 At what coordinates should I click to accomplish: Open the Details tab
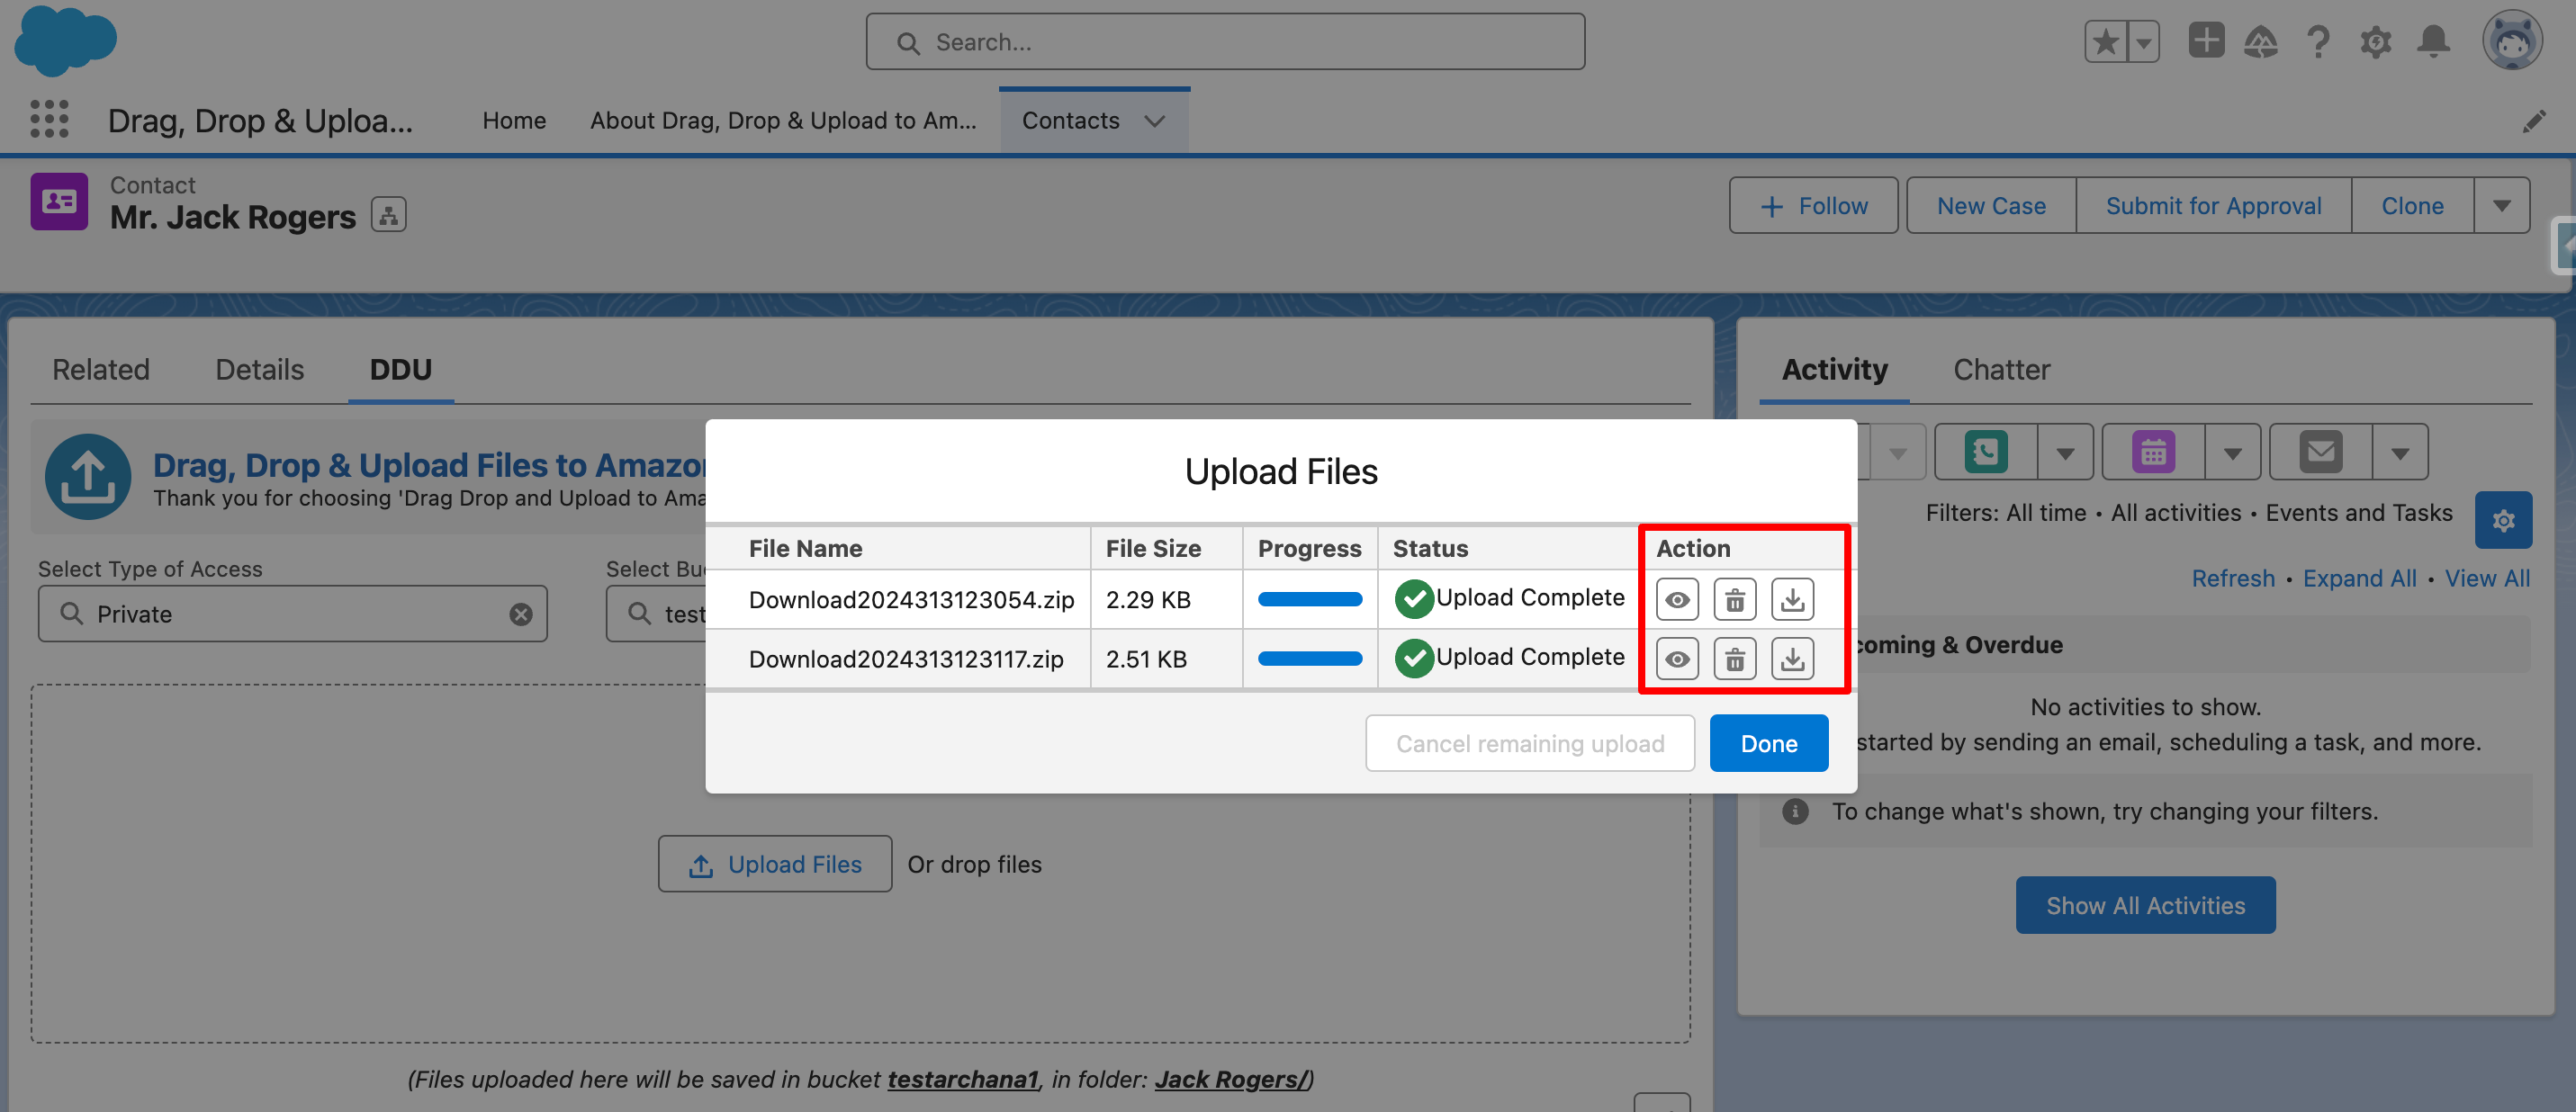pyautogui.click(x=259, y=370)
